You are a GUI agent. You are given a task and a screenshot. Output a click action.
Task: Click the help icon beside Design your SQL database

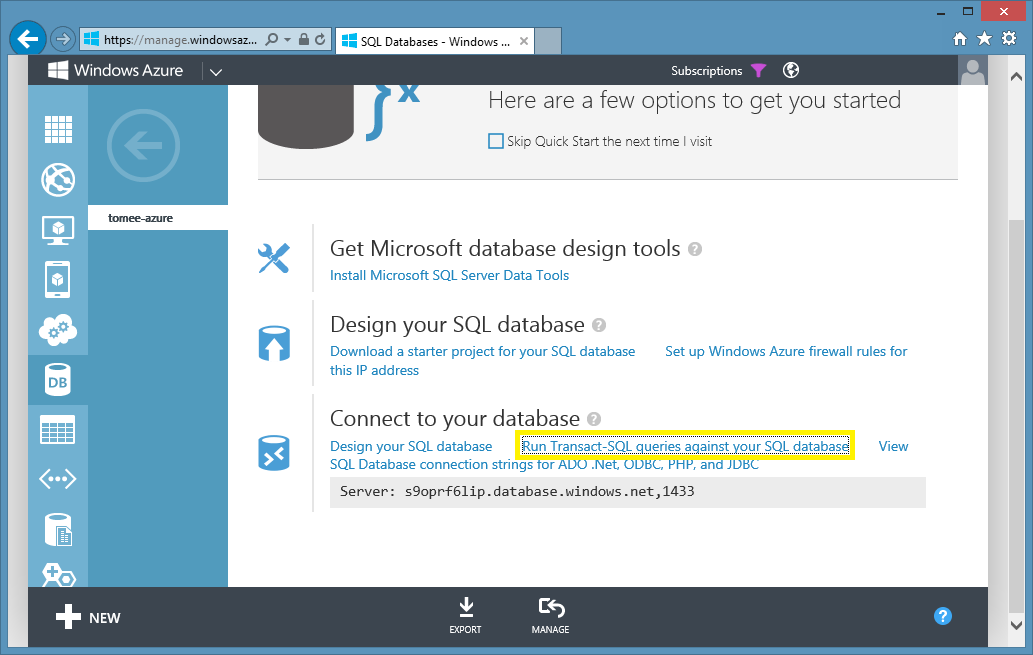[x=599, y=326]
